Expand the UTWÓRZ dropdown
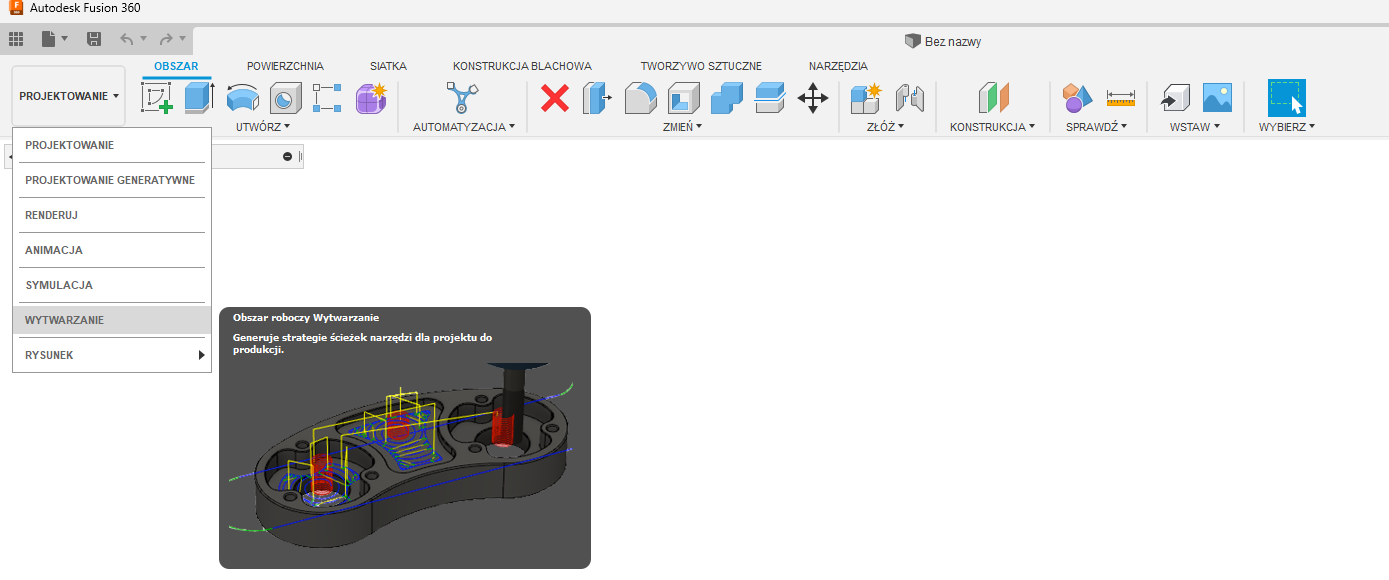This screenshot has width=1389, height=580. point(263,127)
